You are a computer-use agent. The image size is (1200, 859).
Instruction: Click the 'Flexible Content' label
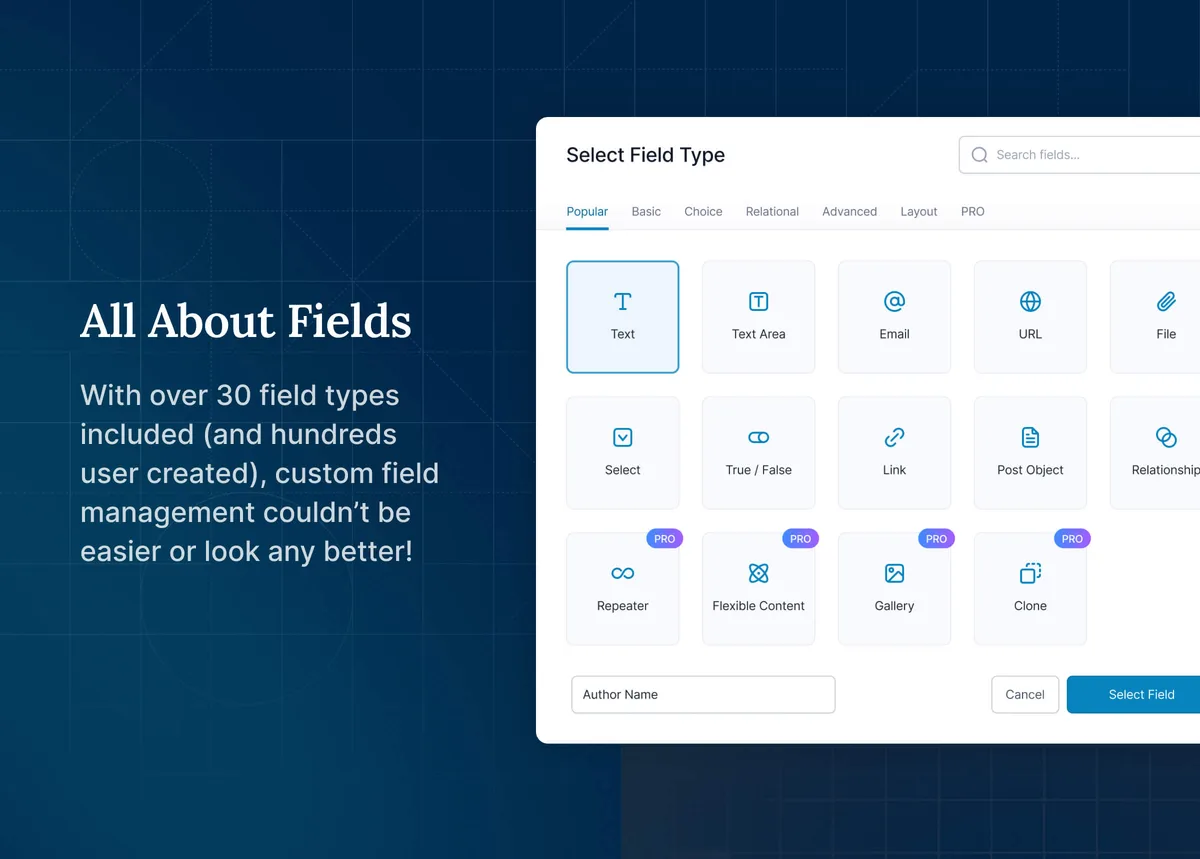pos(758,606)
